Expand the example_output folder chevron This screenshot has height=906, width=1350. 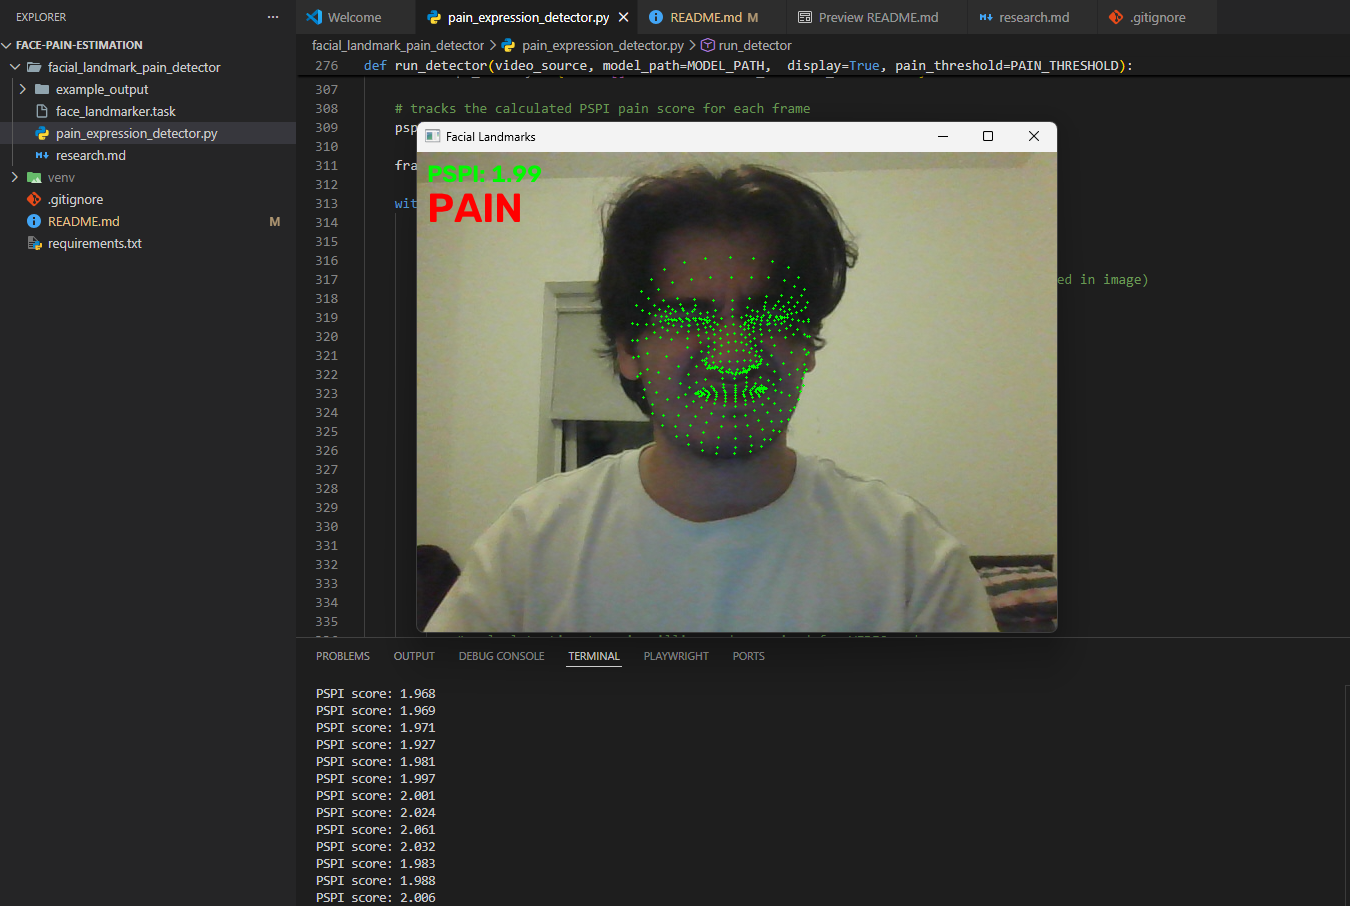(x=23, y=89)
